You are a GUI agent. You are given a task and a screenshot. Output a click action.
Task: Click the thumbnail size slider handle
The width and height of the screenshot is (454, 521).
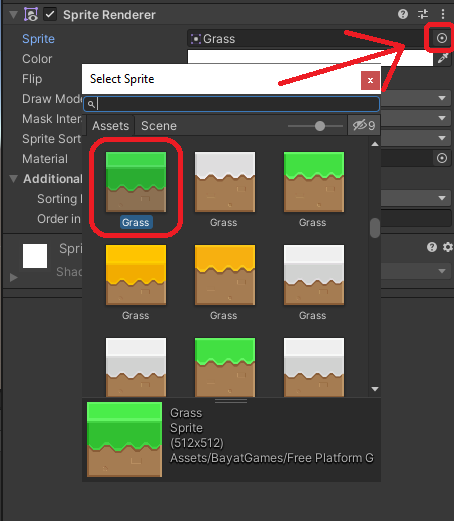(x=320, y=126)
